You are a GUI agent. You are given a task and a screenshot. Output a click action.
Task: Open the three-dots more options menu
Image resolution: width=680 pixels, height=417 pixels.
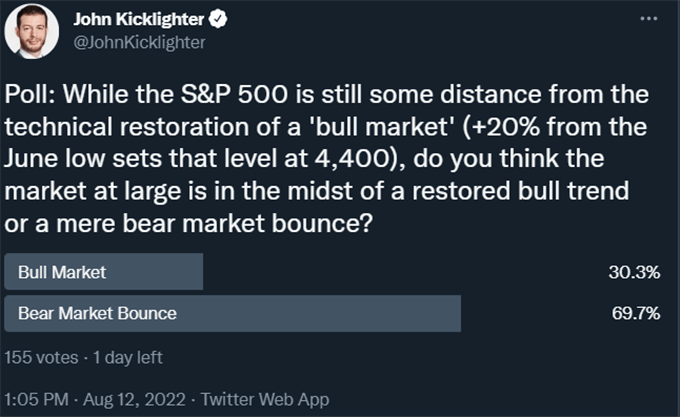[x=649, y=19]
